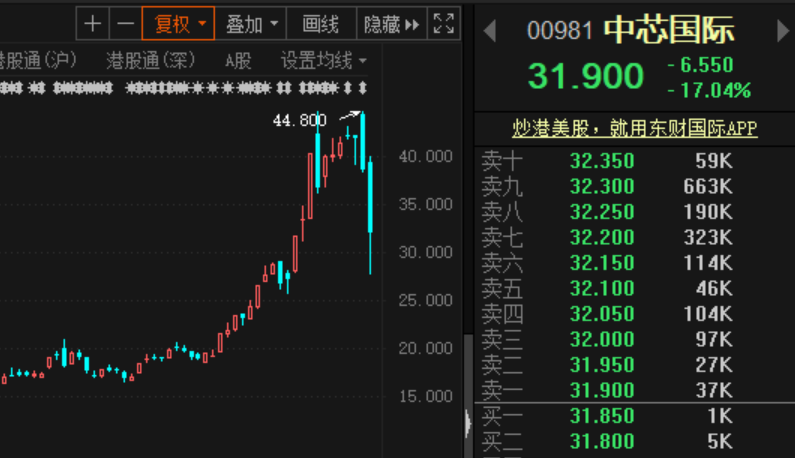The width and height of the screenshot is (795, 458).
Task: Collapse quote panel using divider arrow
Action: pos(467,423)
